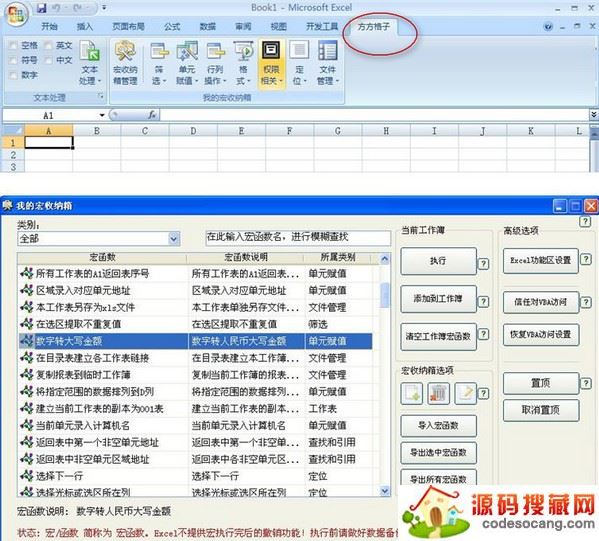Open the 格式 format macro menu

[x=243, y=63]
